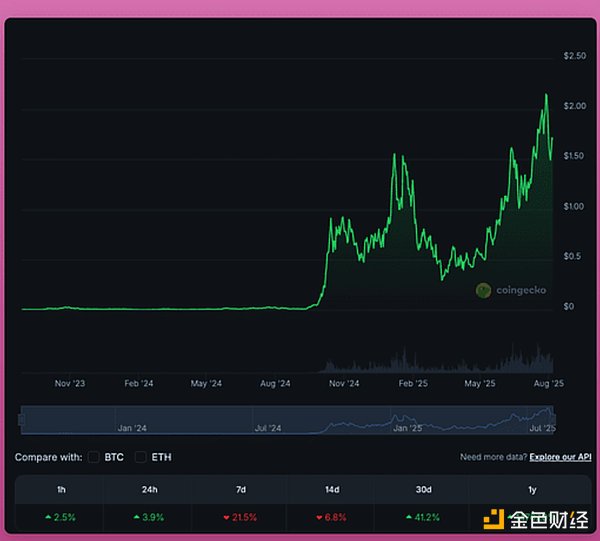
Task: Select the 24h performance column header
Action: [x=151, y=489]
